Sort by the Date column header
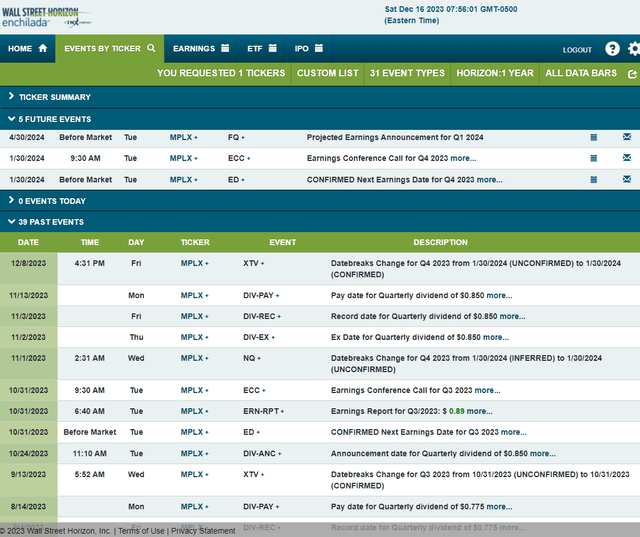The image size is (640, 537). [28, 242]
